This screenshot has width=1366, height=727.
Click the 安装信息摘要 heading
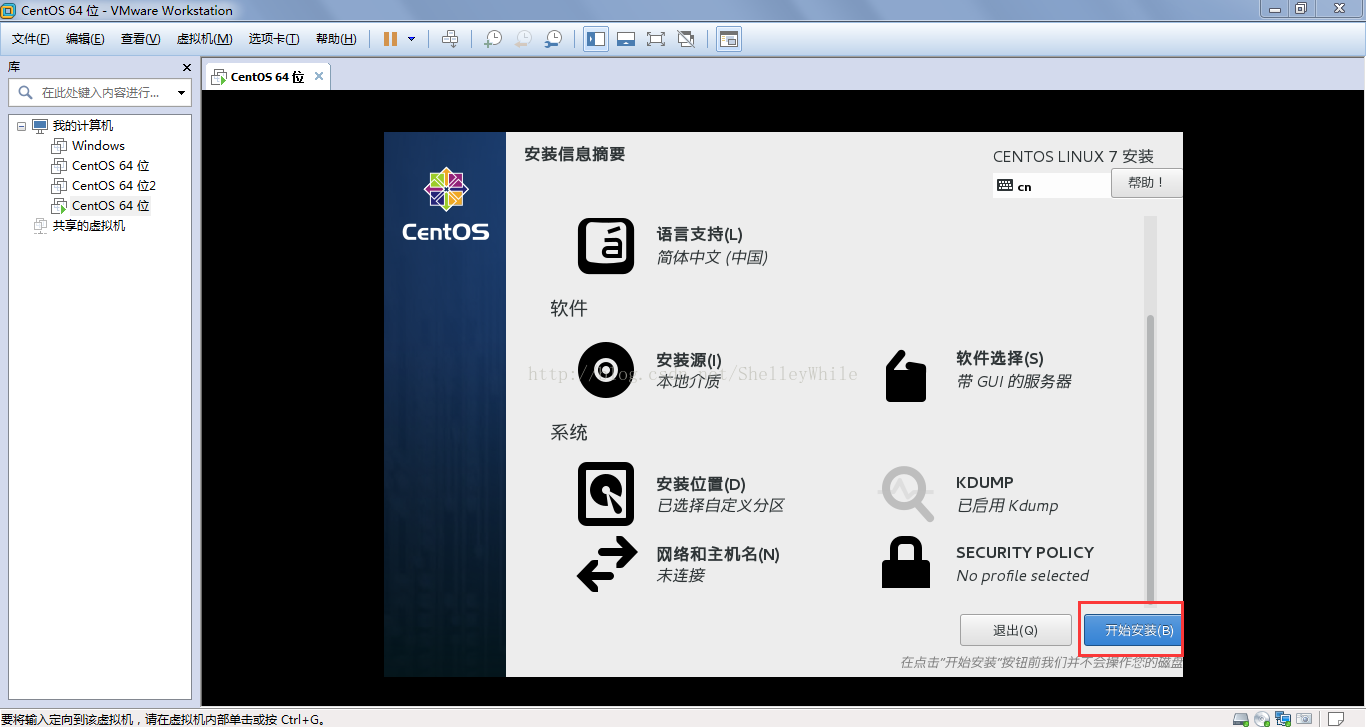[x=574, y=154]
